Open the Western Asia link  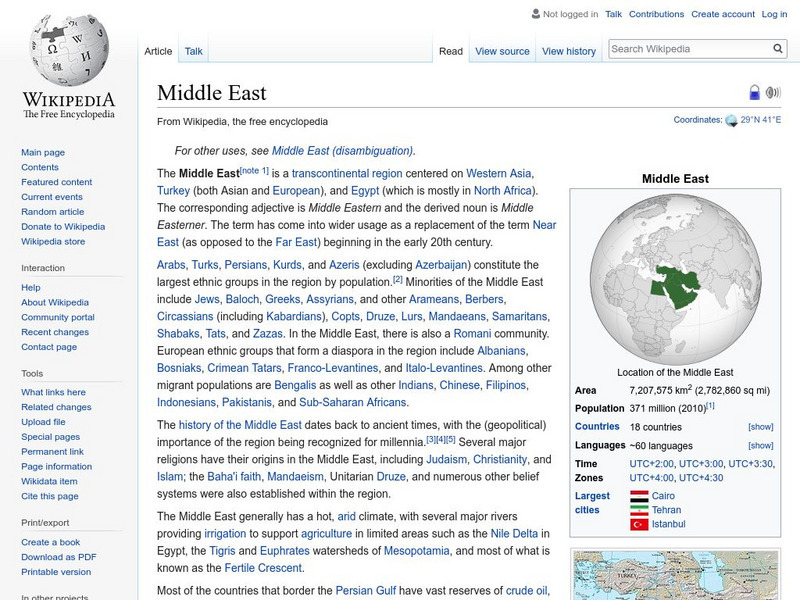pyautogui.click(x=498, y=173)
